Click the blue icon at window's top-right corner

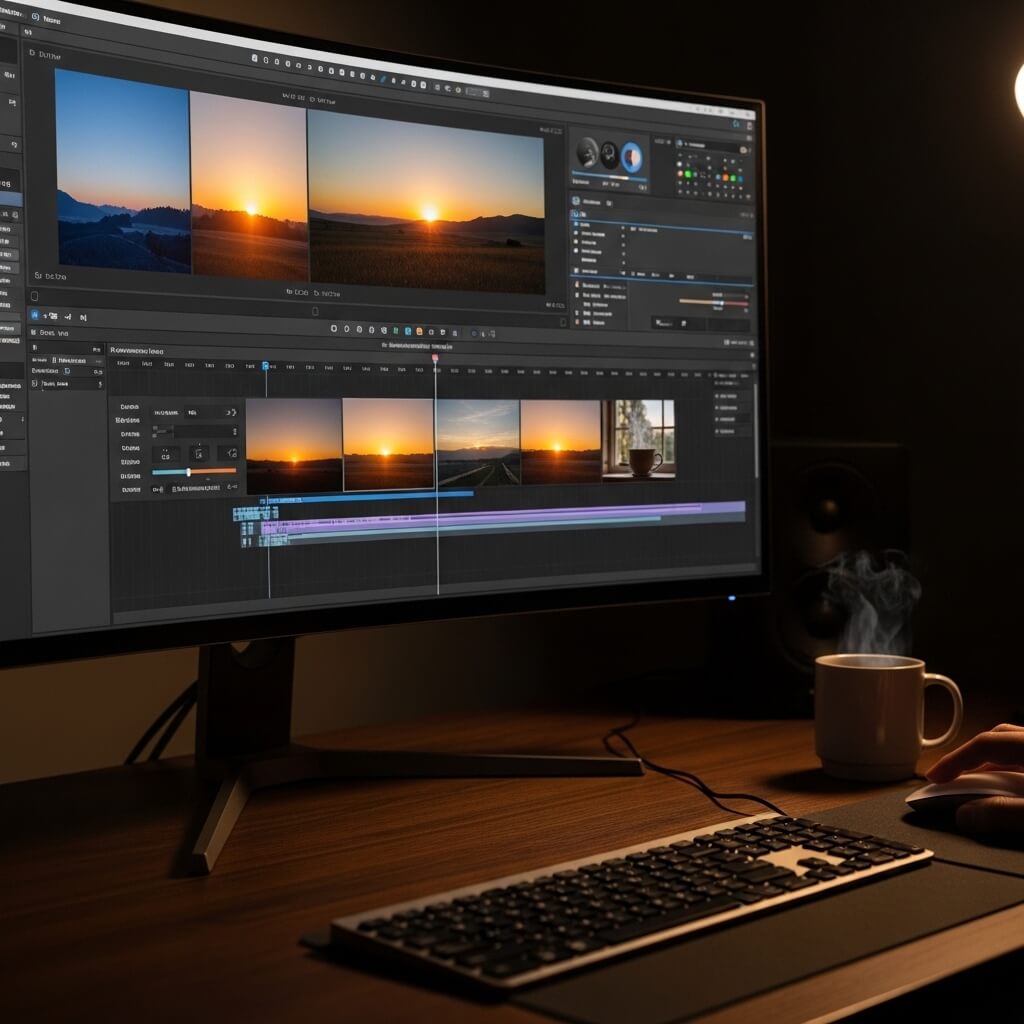[x=736, y=122]
